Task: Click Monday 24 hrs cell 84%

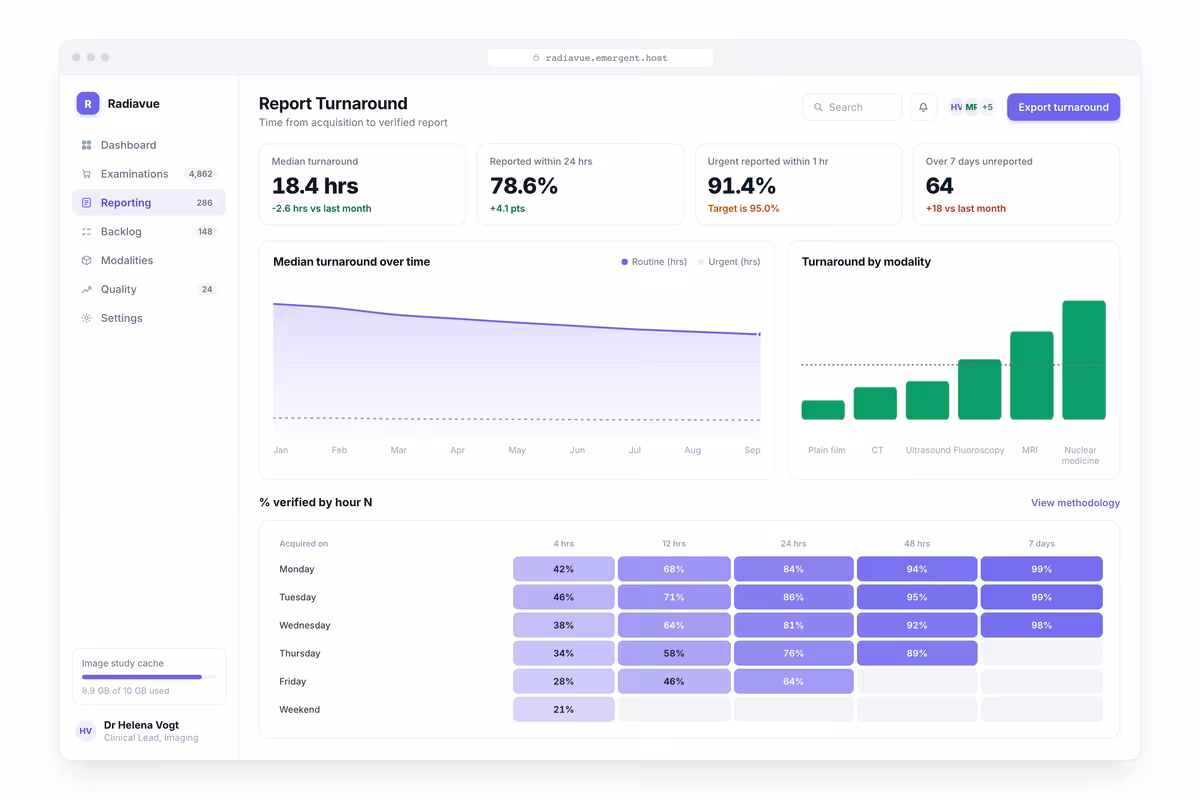Action: (x=793, y=569)
